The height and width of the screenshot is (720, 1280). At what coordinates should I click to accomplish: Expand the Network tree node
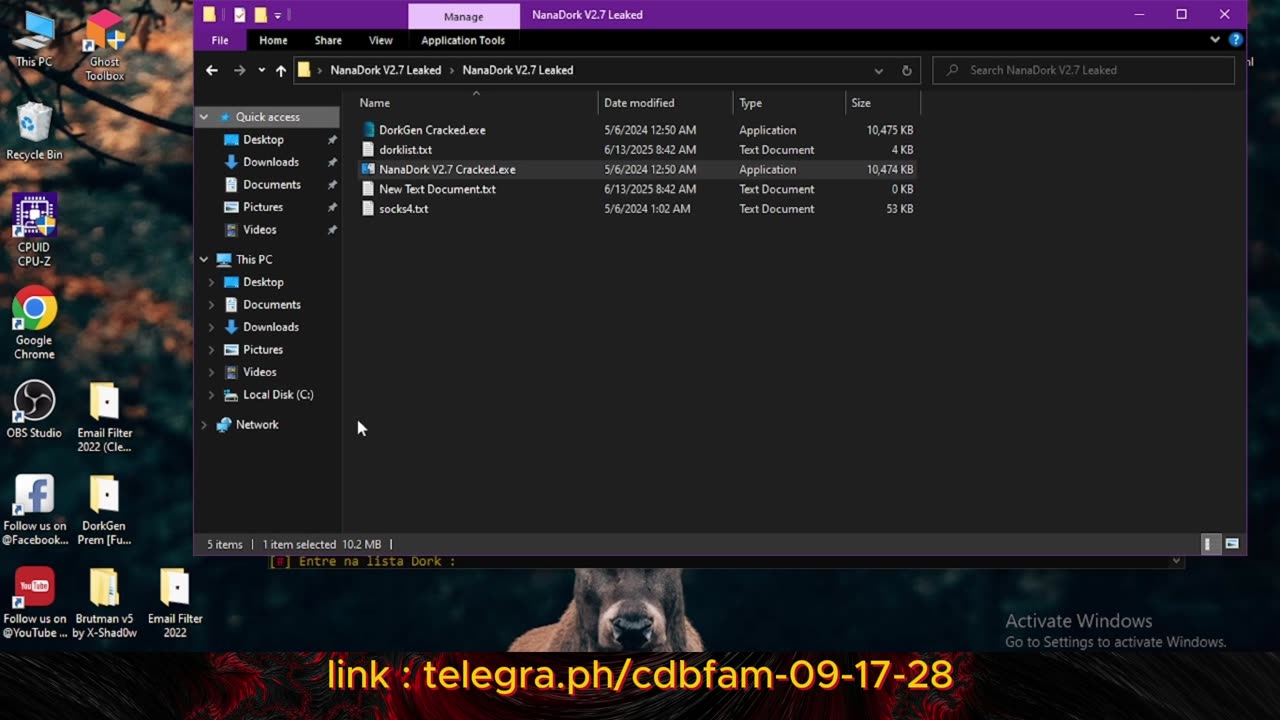(204, 425)
